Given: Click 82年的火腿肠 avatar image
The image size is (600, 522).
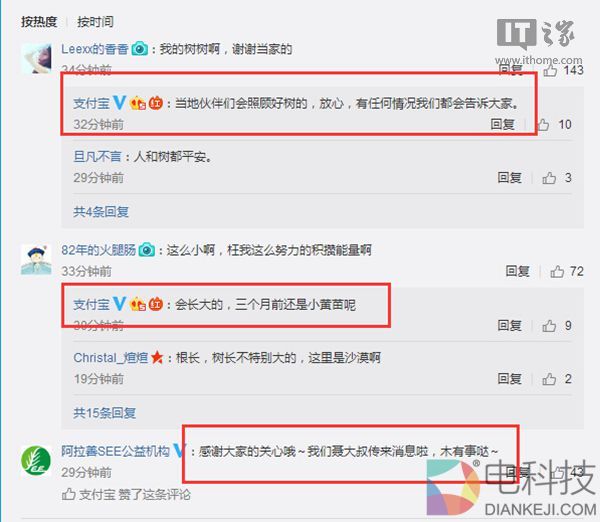Looking at the screenshot, I should (x=36, y=260).
